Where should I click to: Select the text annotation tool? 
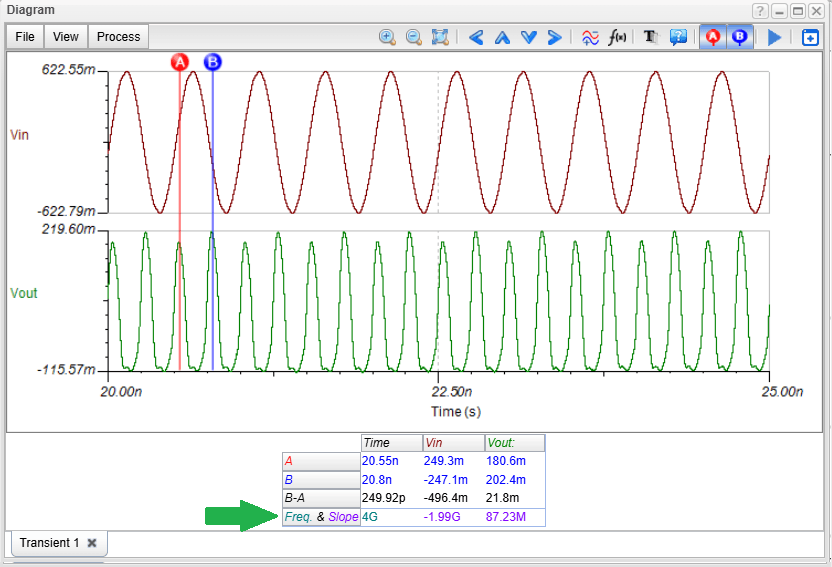(x=652, y=37)
